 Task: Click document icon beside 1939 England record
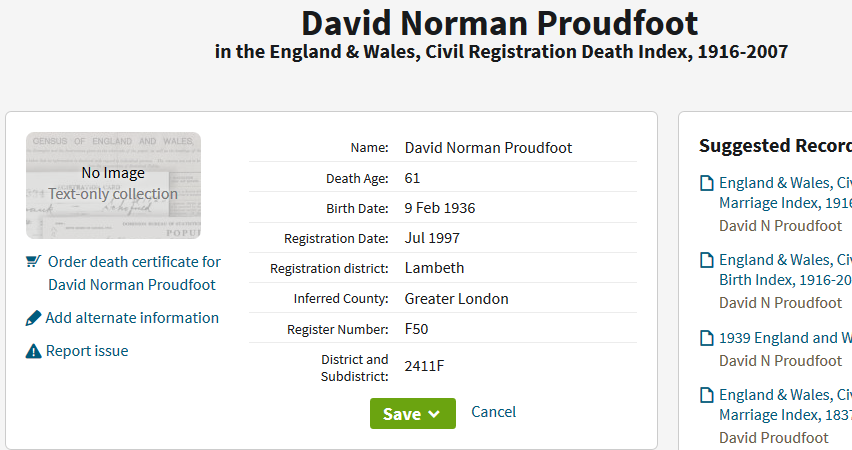pyautogui.click(x=706, y=338)
